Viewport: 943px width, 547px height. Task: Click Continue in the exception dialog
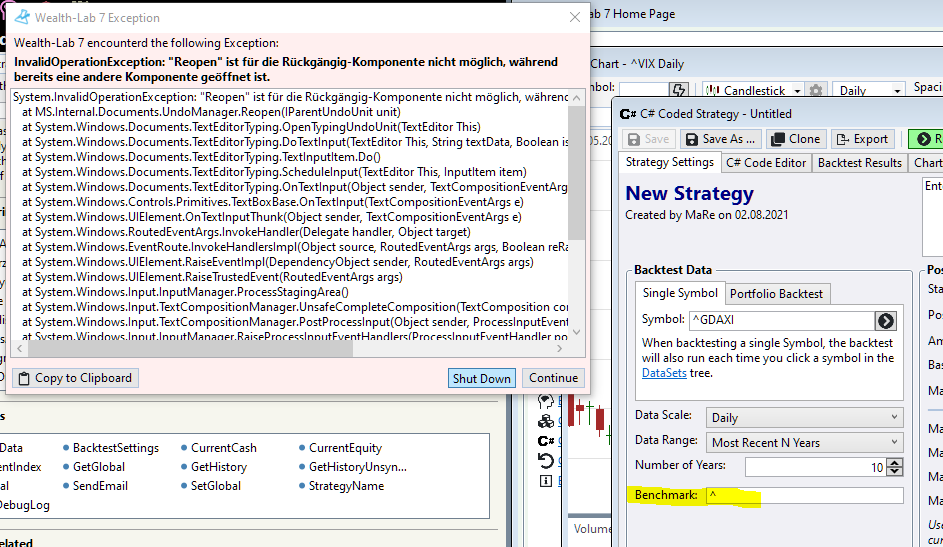[x=553, y=378]
